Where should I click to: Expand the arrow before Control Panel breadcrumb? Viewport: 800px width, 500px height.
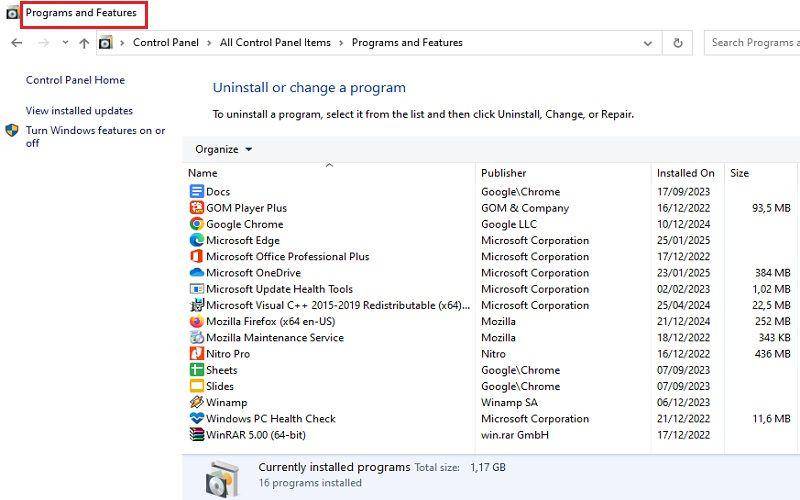tap(122, 43)
